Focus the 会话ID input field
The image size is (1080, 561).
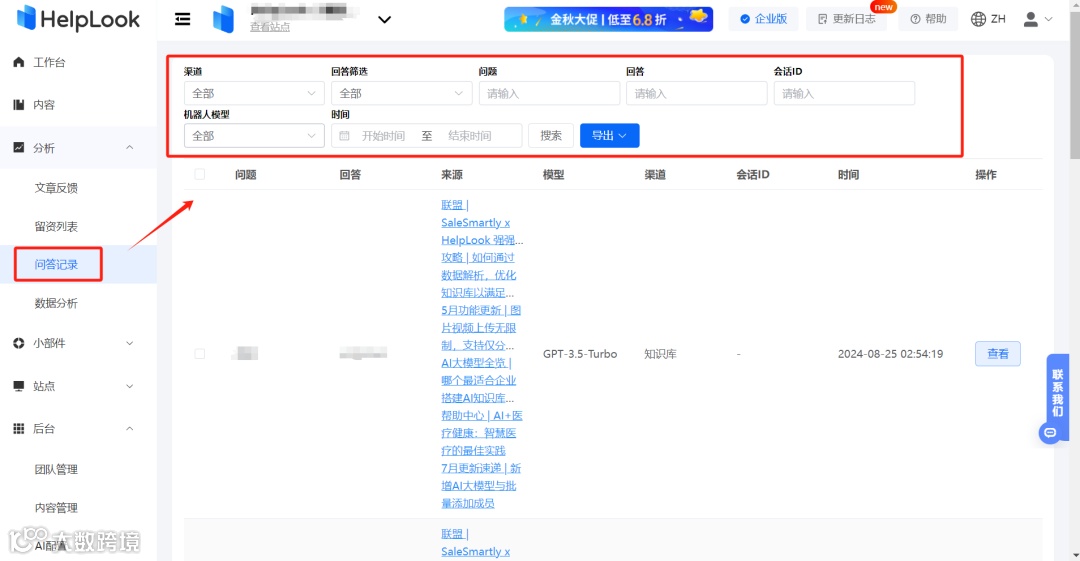(x=844, y=93)
